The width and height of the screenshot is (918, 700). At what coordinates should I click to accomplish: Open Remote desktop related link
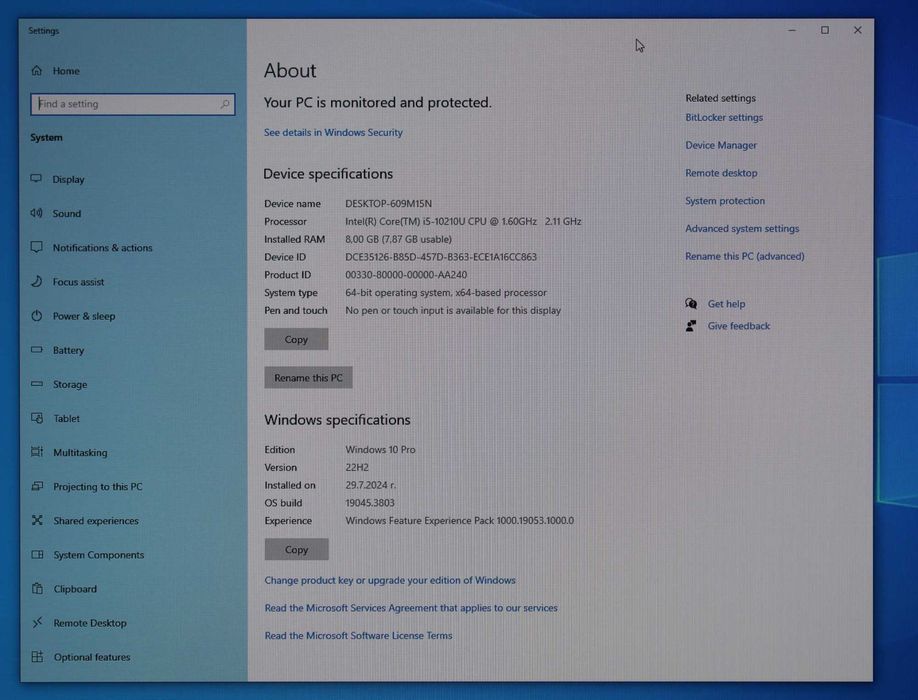coord(721,173)
